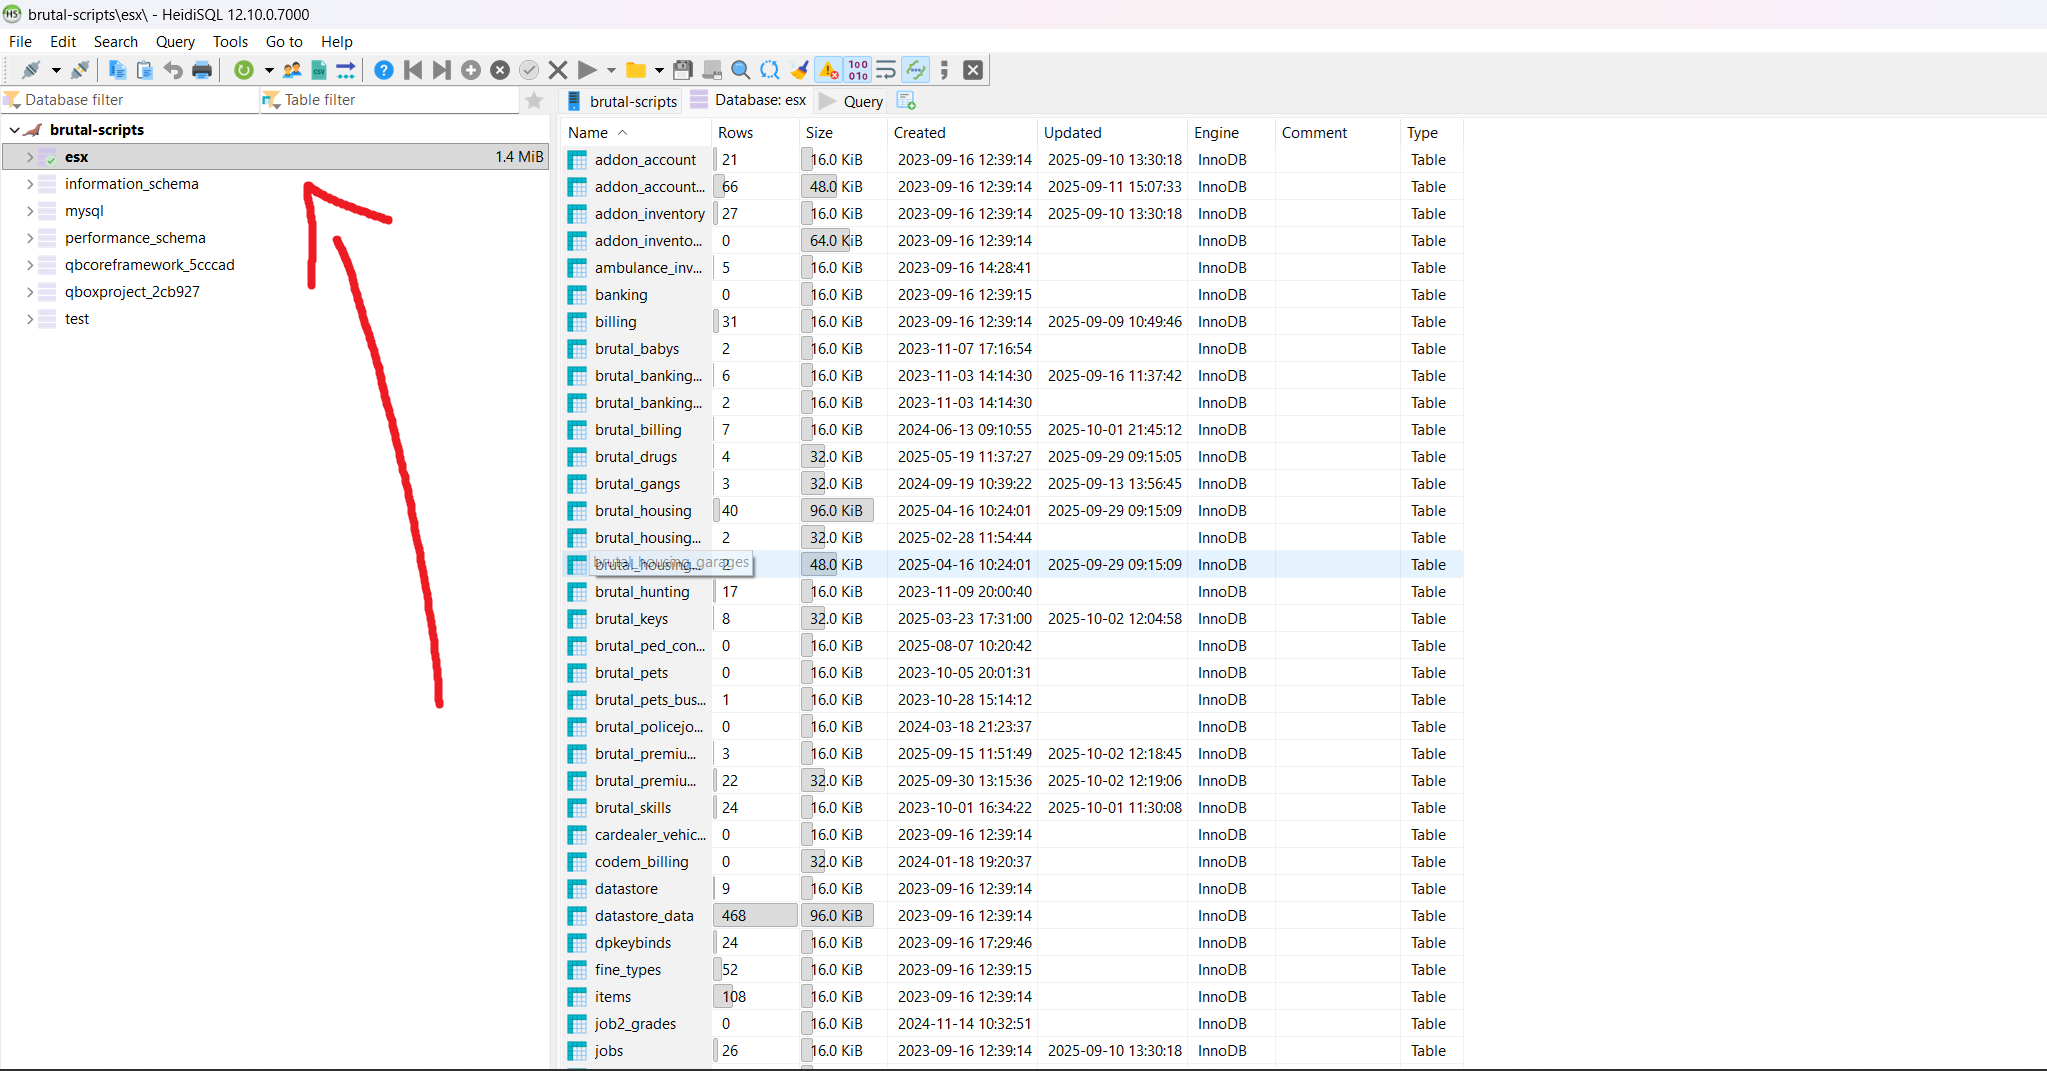
Task: Switch to the Query tab
Action: [x=852, y=101]
